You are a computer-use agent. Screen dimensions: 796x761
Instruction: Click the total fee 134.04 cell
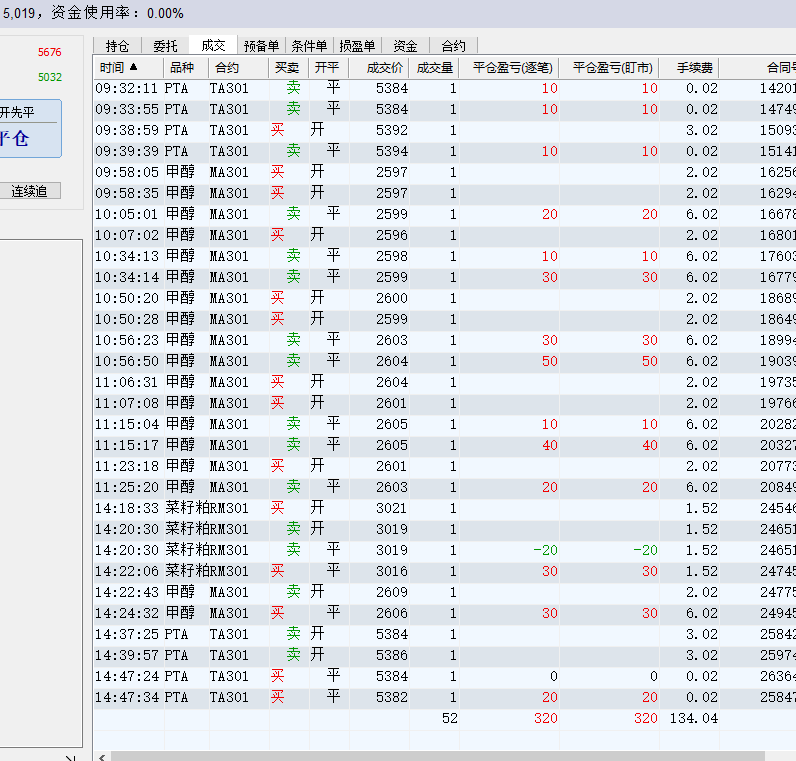[693, 718]
